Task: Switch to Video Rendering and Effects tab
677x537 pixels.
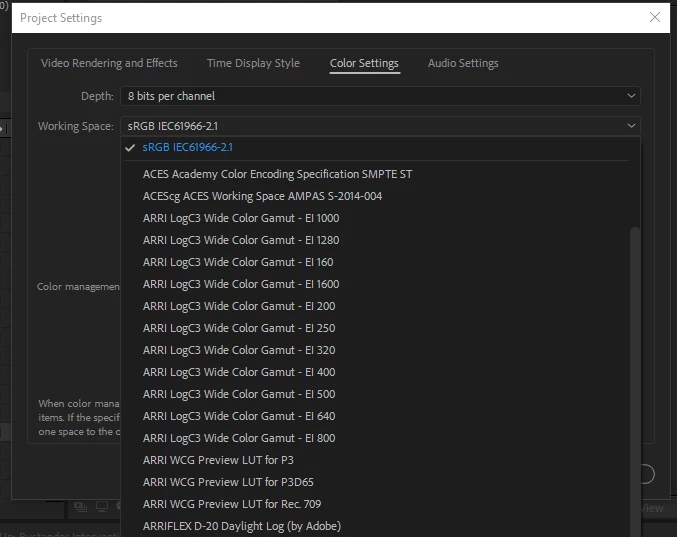Action: pyautogui.click(x=109, y=63)
